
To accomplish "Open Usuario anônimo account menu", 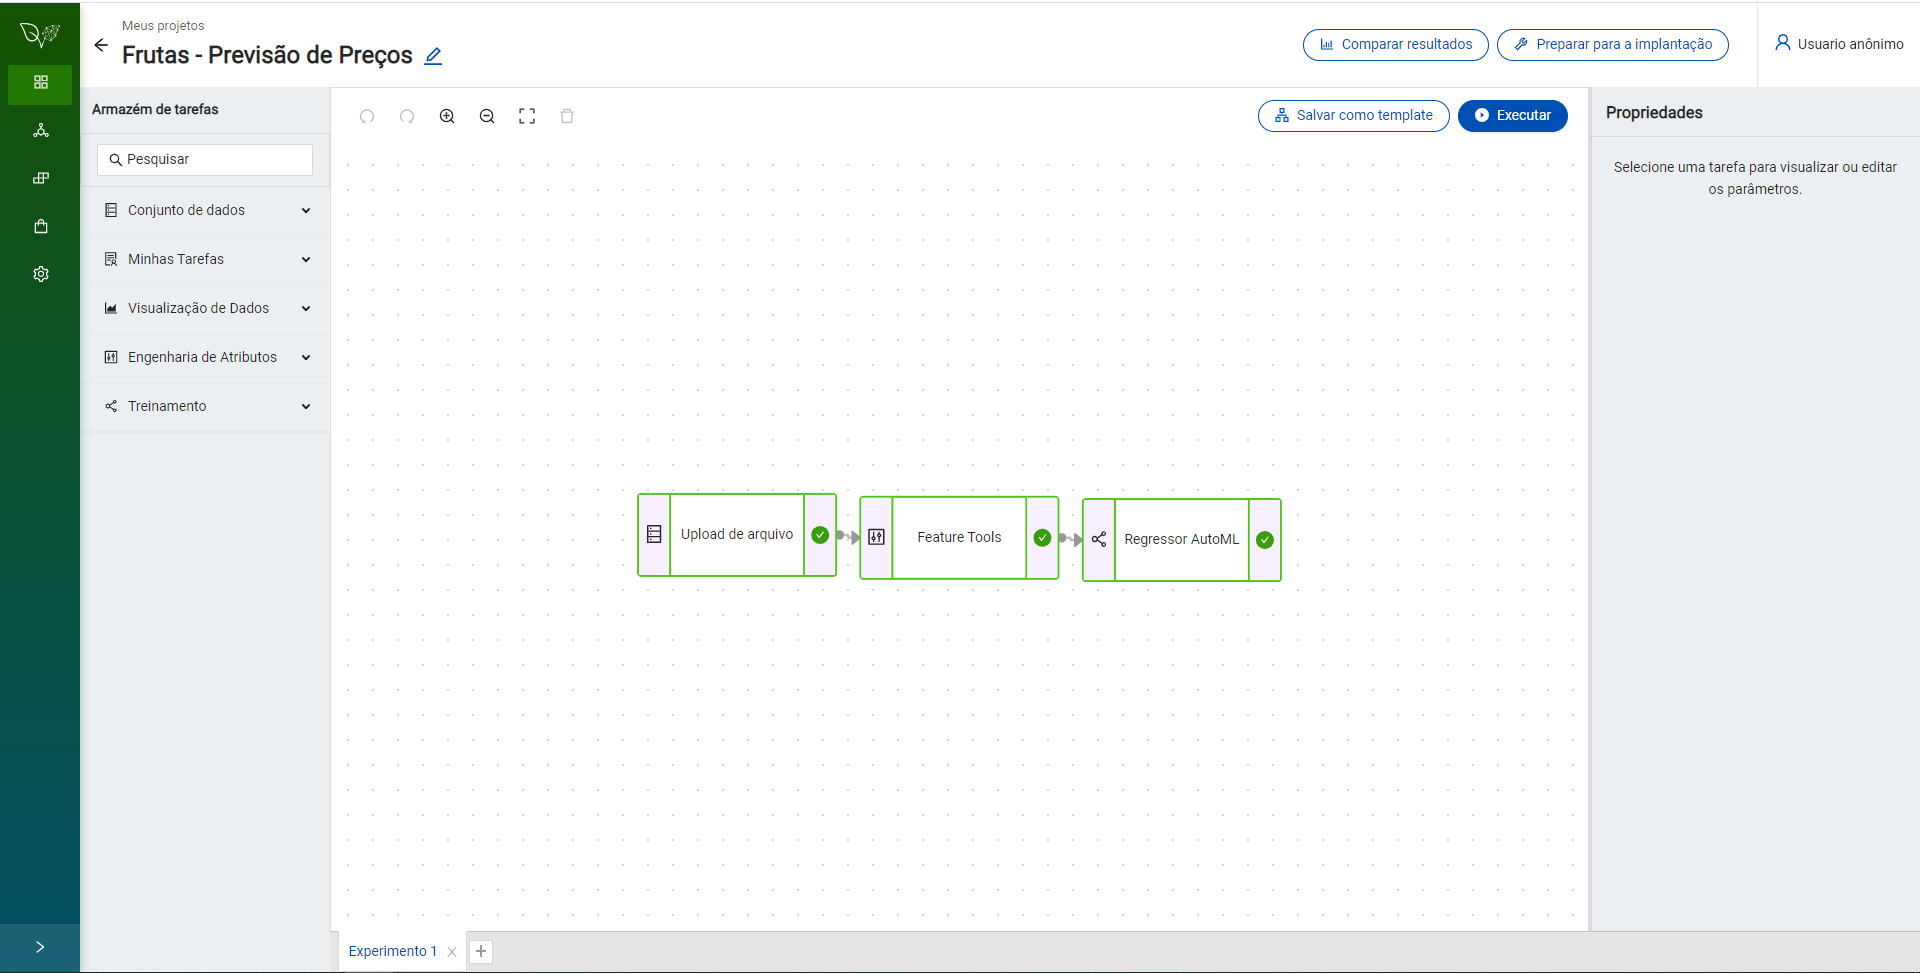I will tap(1838, 44).
